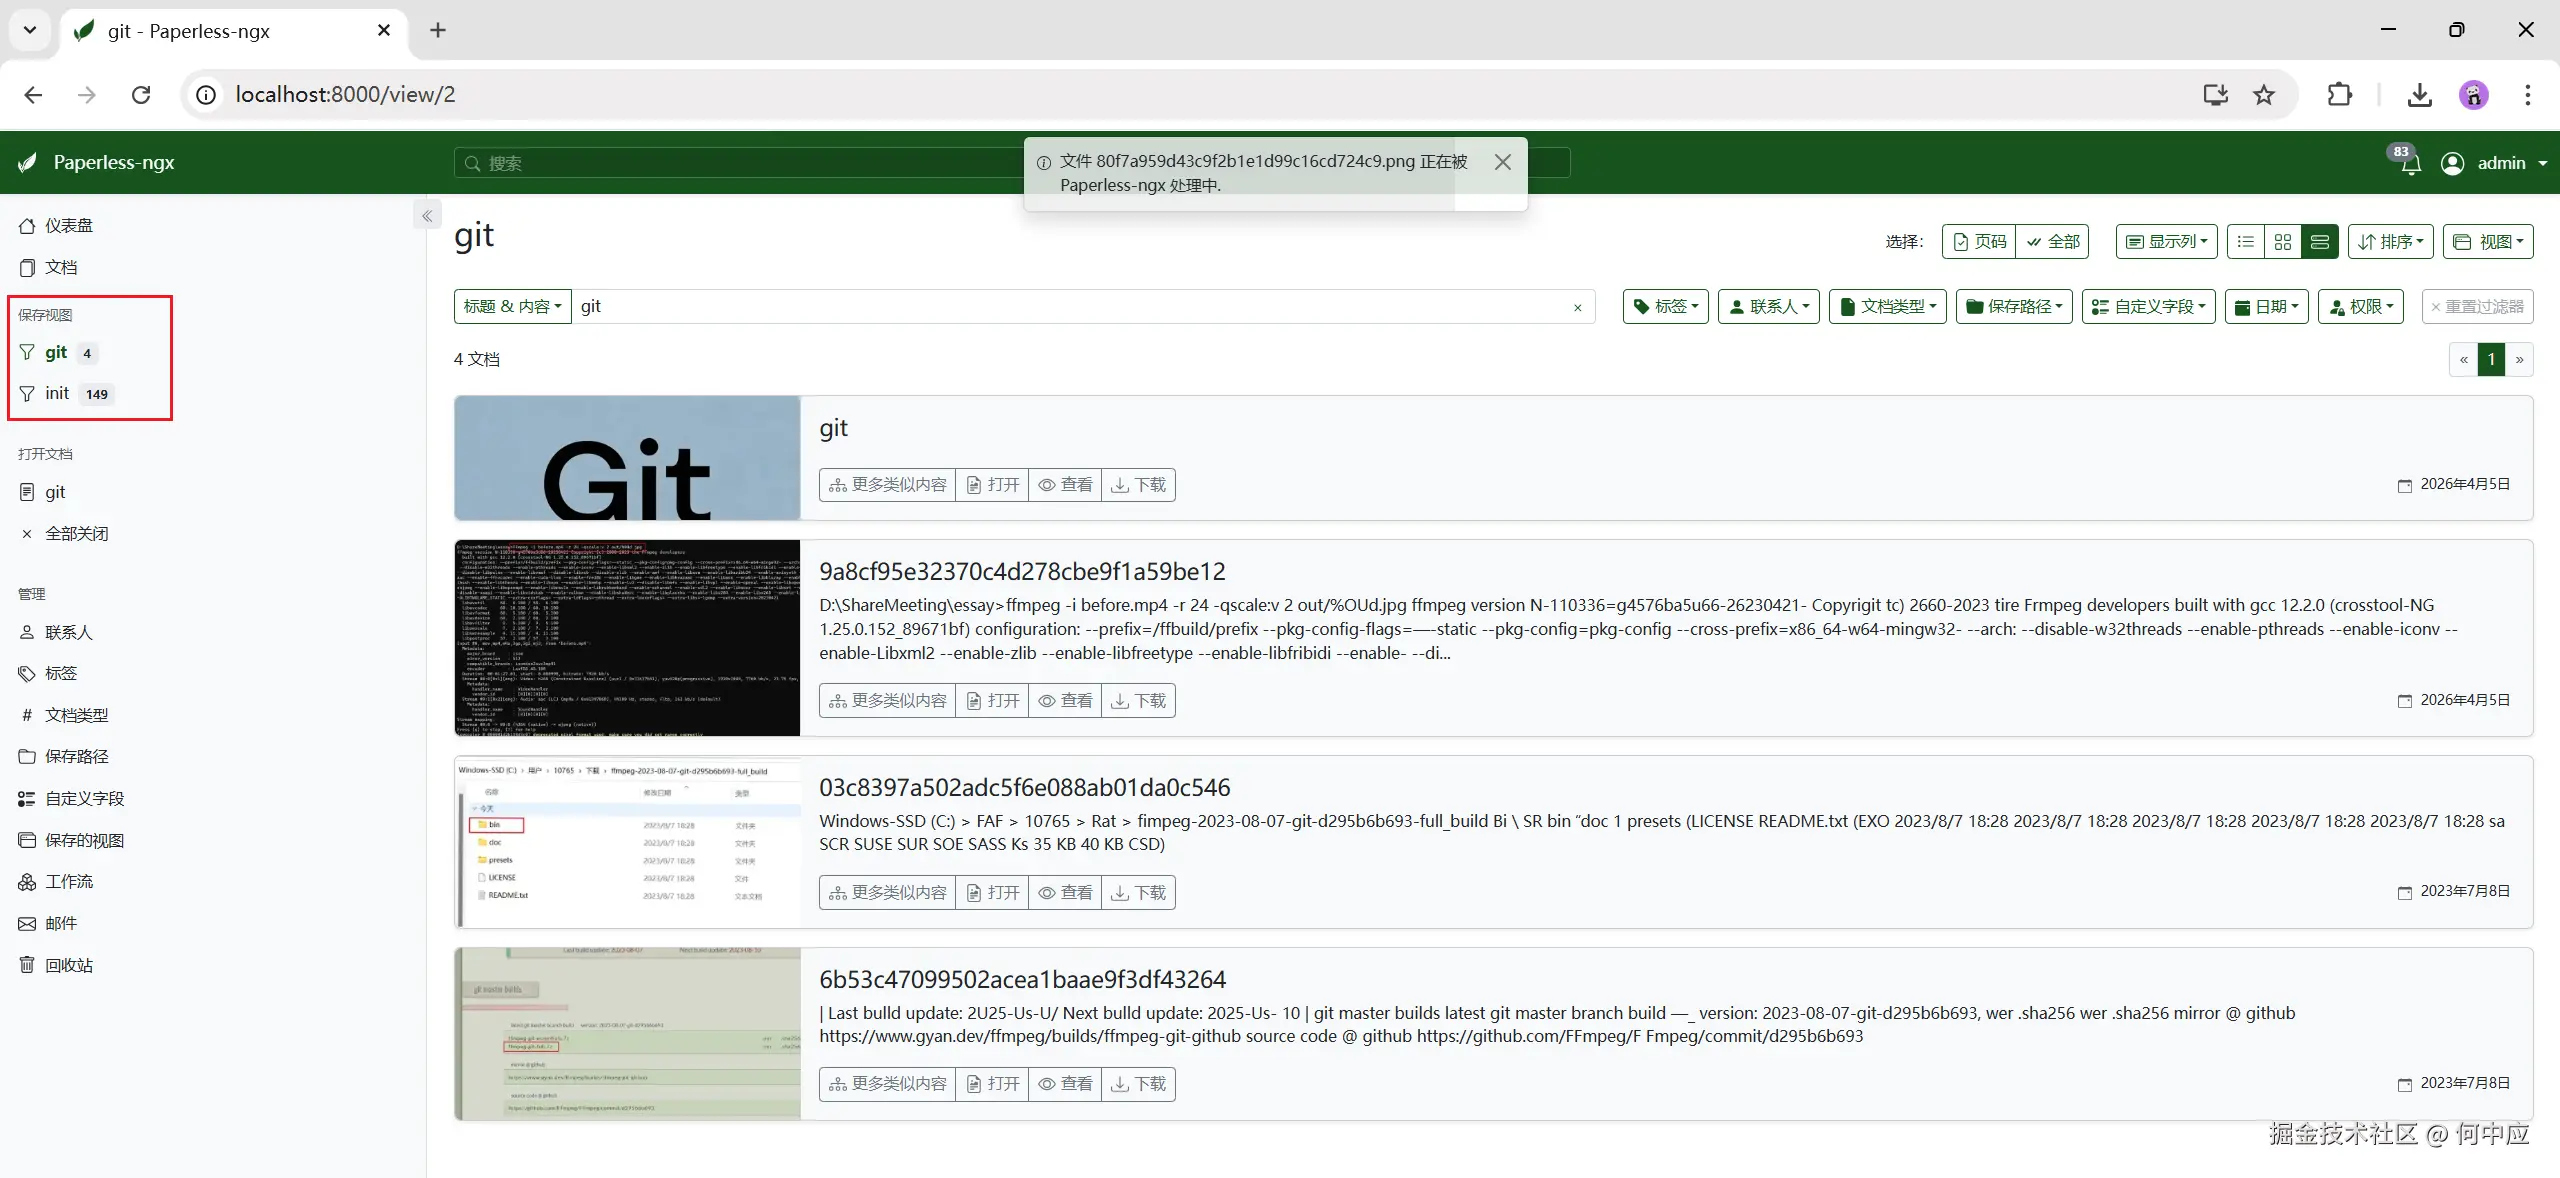Viewport: 2560px width, 1178px height.
Task: Select all documents with 全部
Action: 2052,242
